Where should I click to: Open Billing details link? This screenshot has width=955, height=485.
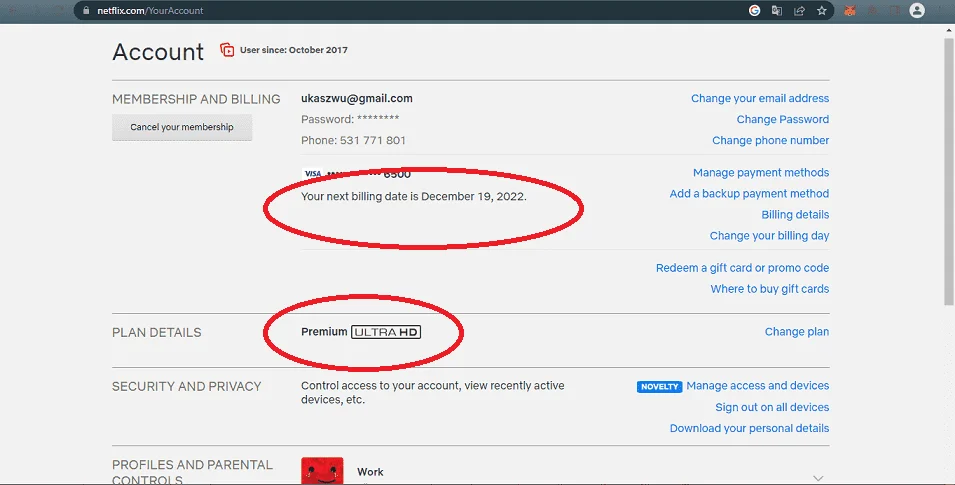pos(795,214)
